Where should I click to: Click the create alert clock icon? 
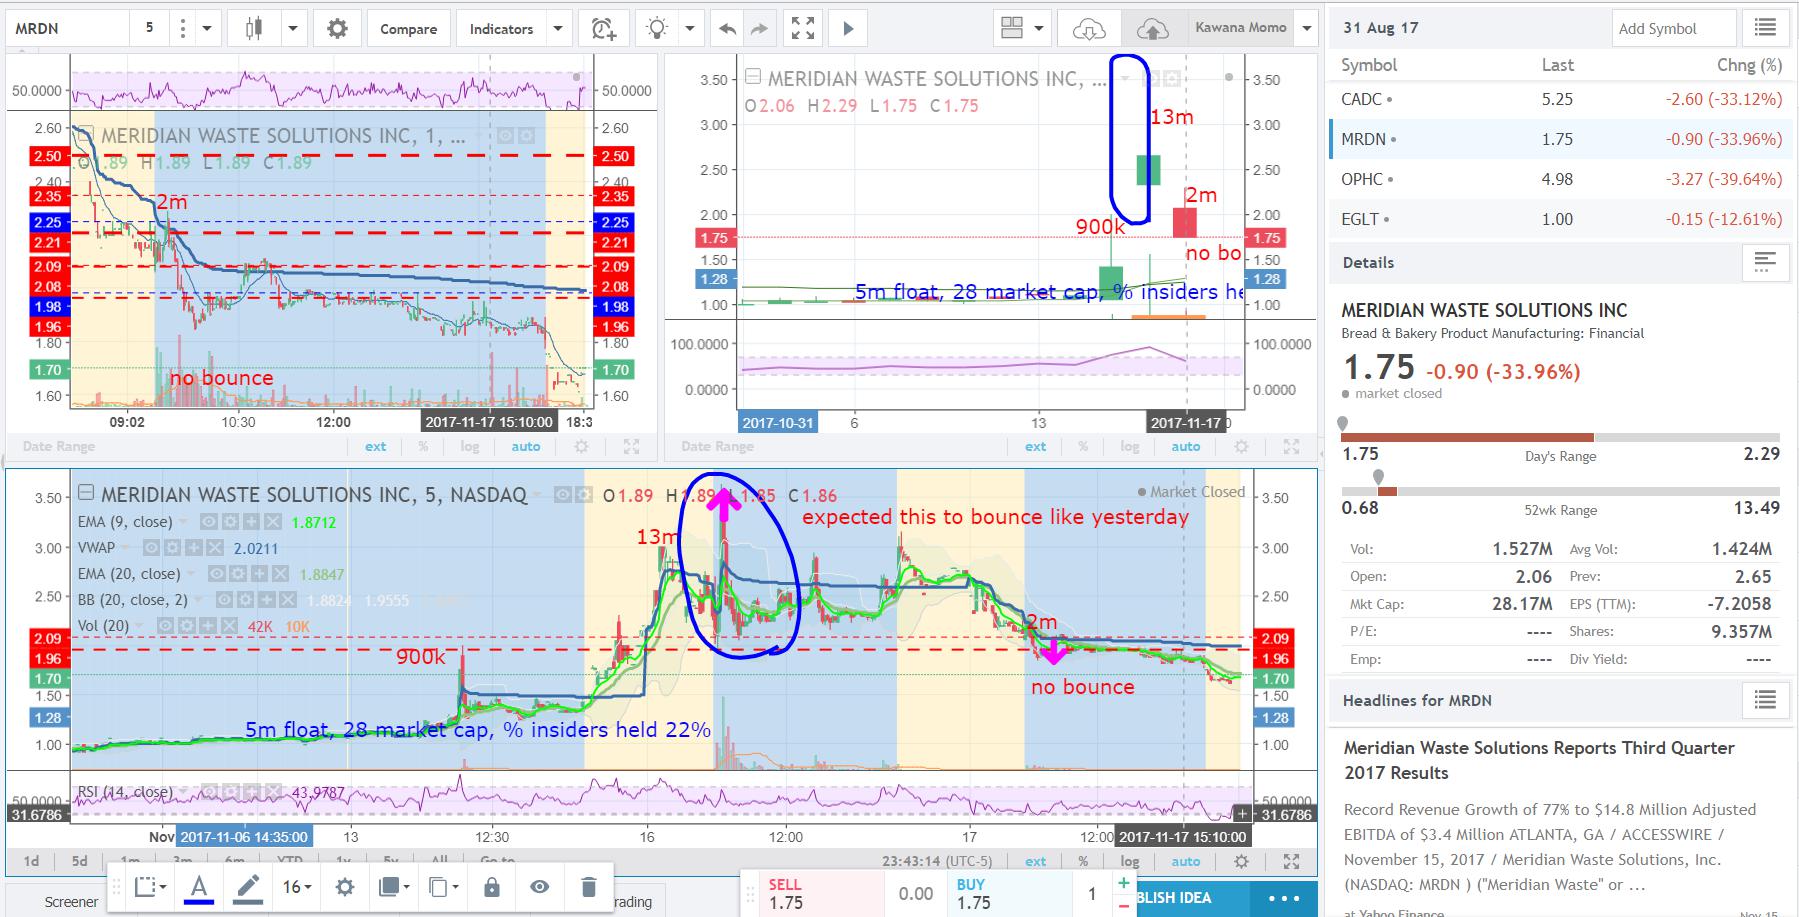(604, 29)
